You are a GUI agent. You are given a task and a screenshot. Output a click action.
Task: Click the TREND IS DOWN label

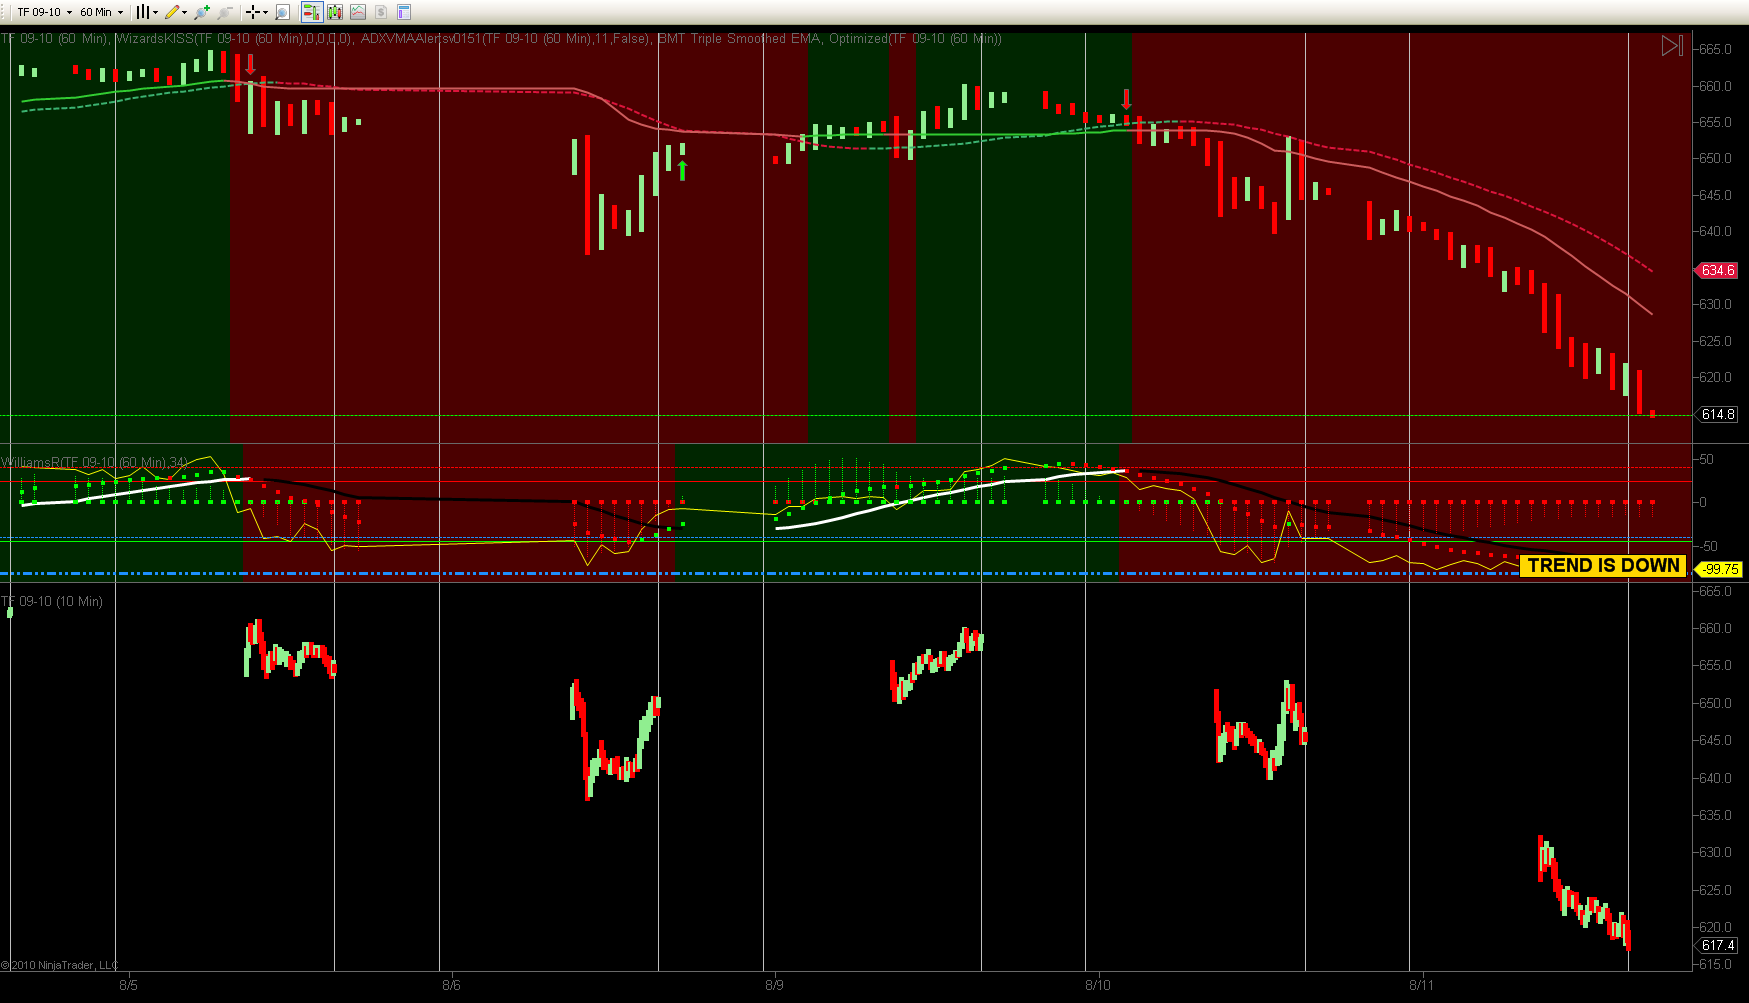(x=1603, y=566)
